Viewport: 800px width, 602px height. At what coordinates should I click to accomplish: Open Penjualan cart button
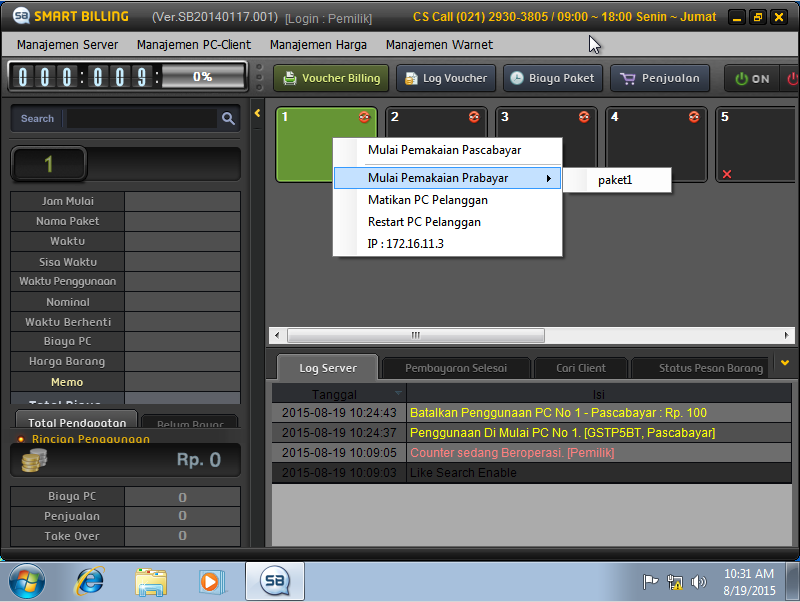[x=660, y=78]
